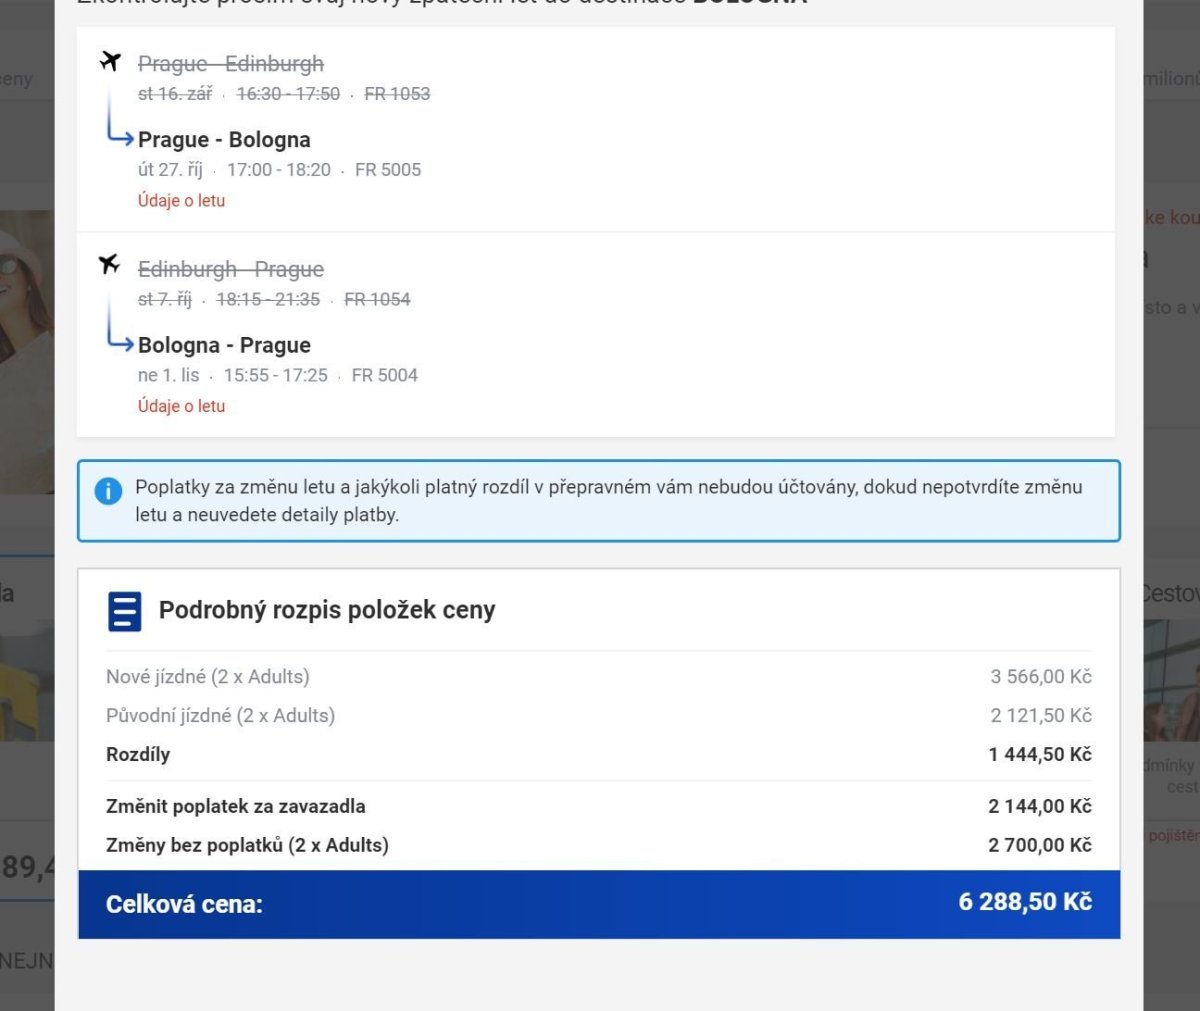Click the crossed-out Edinburgh - Prague route
This screenshot has width=1200, height=1011.
tap(230, 269)
